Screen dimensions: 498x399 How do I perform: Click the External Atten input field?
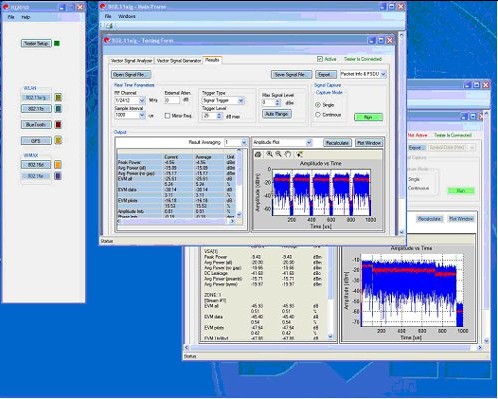tap(172, 100)
